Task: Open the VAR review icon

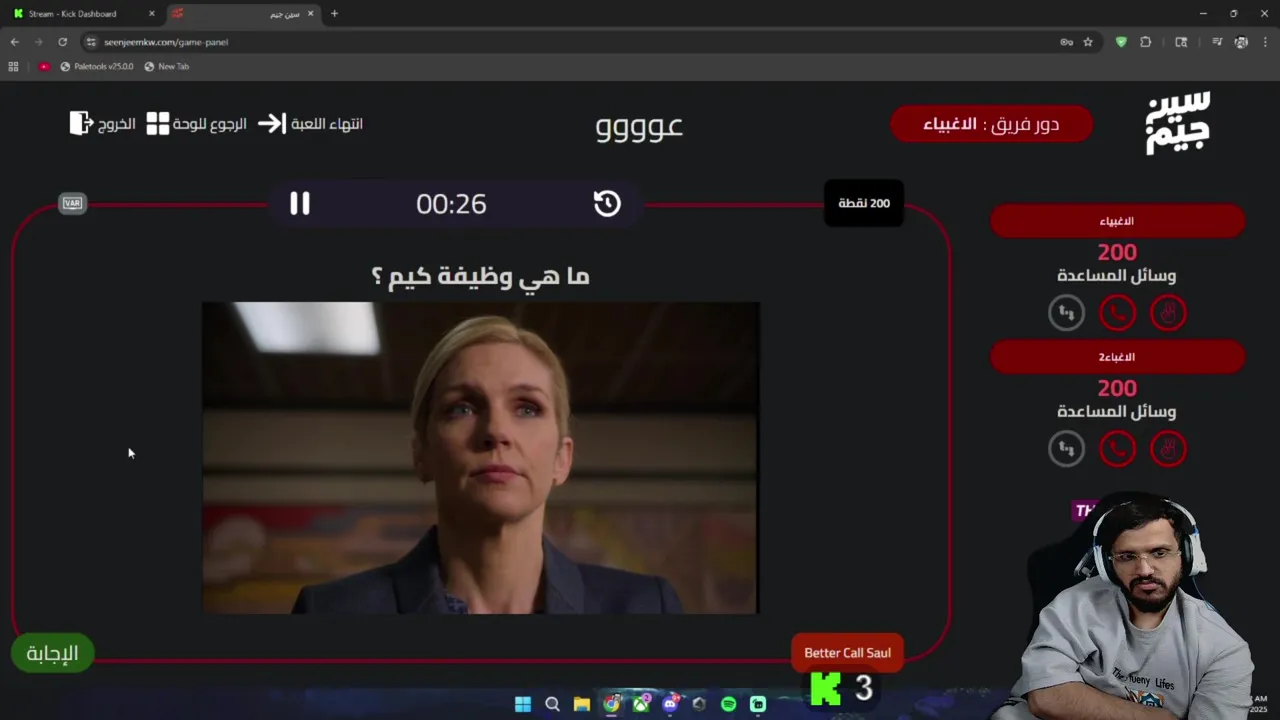Action: [72, 203]
